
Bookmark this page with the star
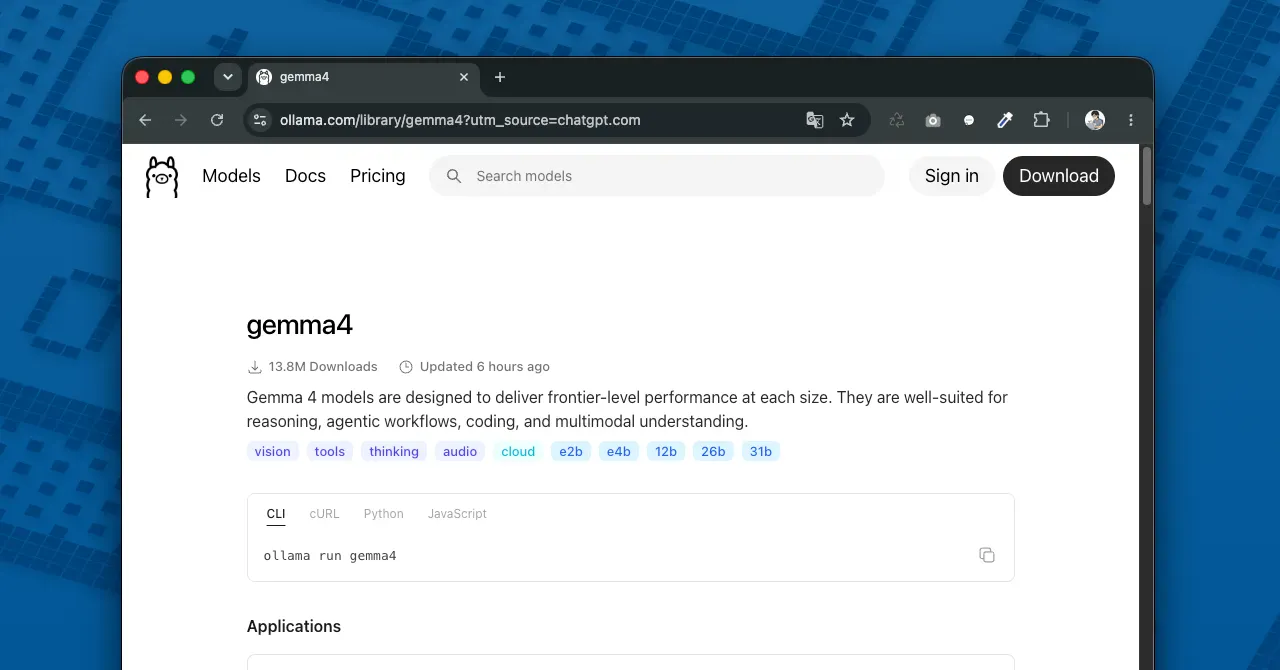(847, 120)
